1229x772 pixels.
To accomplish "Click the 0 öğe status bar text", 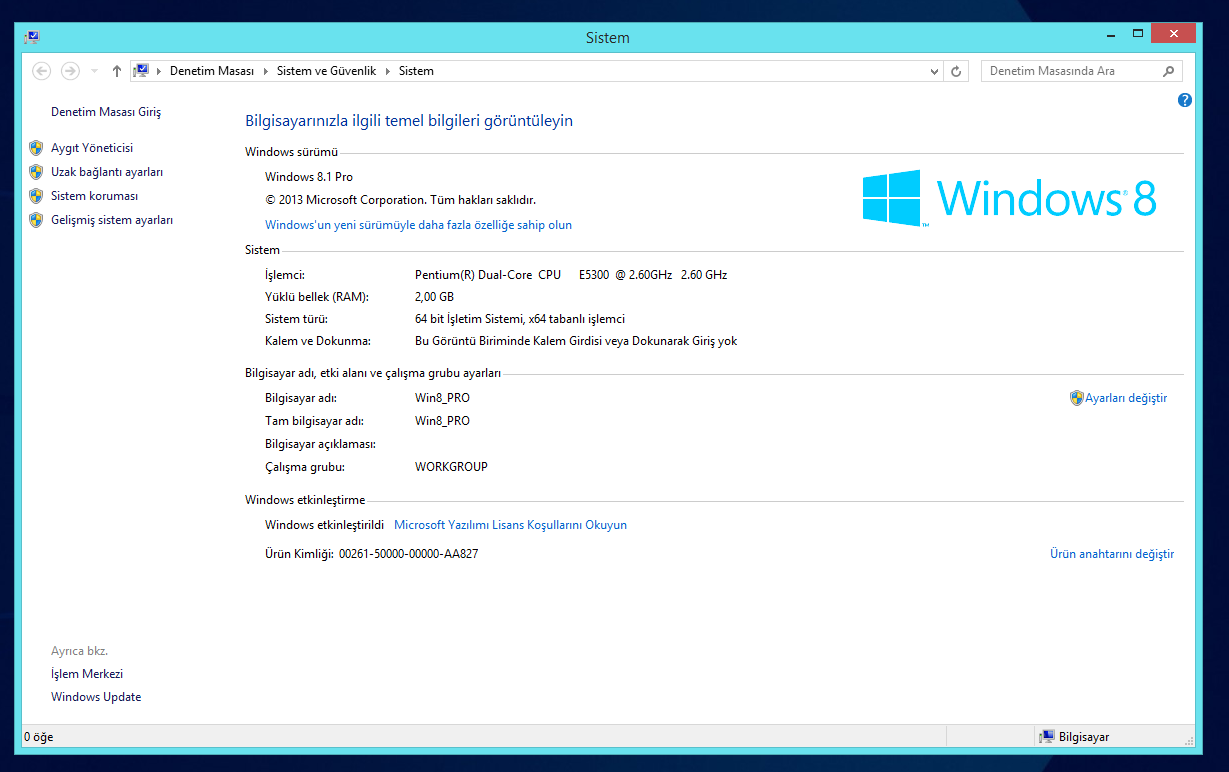I will pyautogui.click(x=38, y=737).
